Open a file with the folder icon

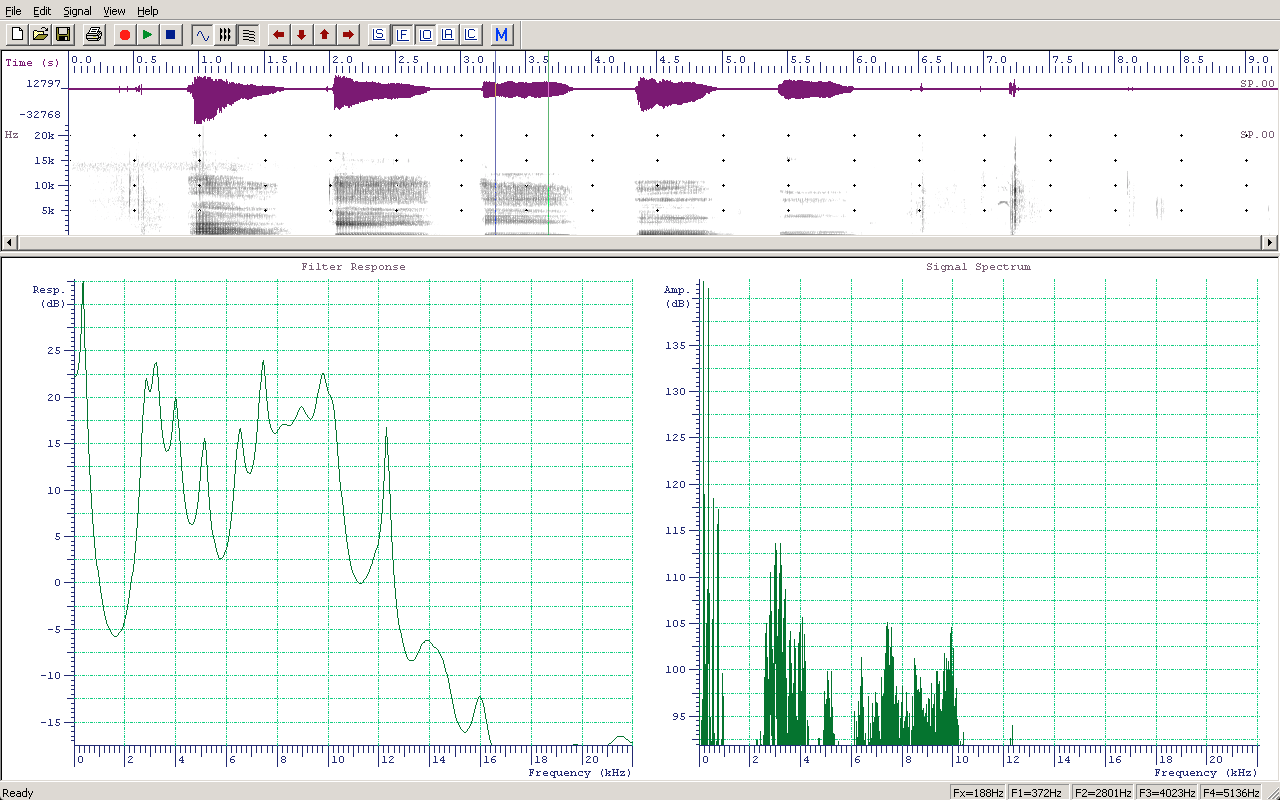pyautogui.click(x=40, y=35)
